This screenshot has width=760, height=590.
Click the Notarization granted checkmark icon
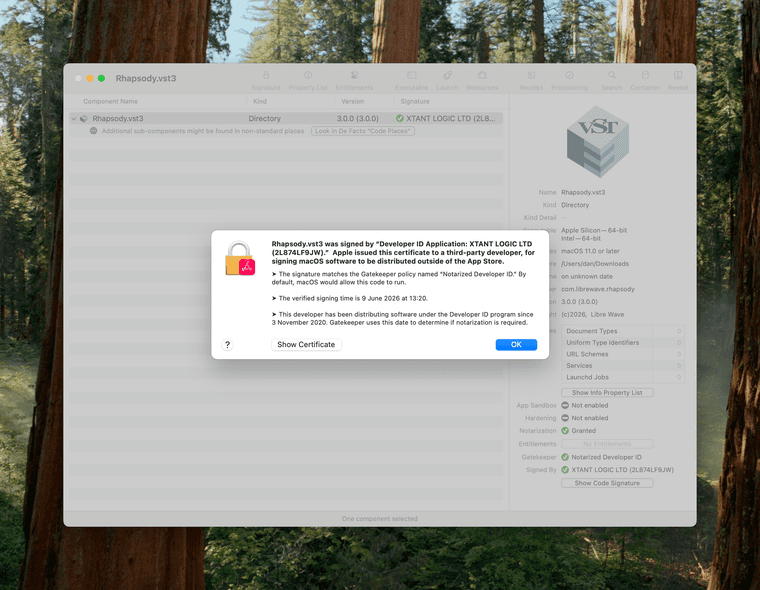click(x=565, y=431)
